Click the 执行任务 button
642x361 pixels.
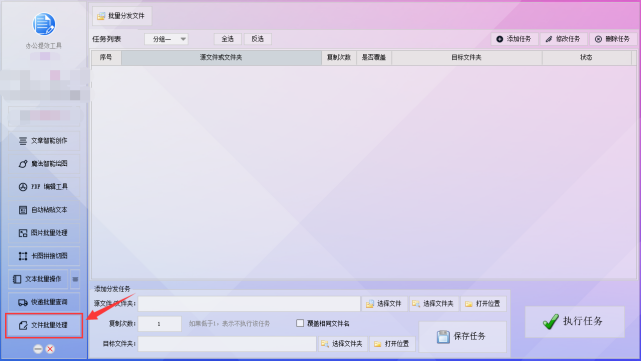[x=574, y=322]
